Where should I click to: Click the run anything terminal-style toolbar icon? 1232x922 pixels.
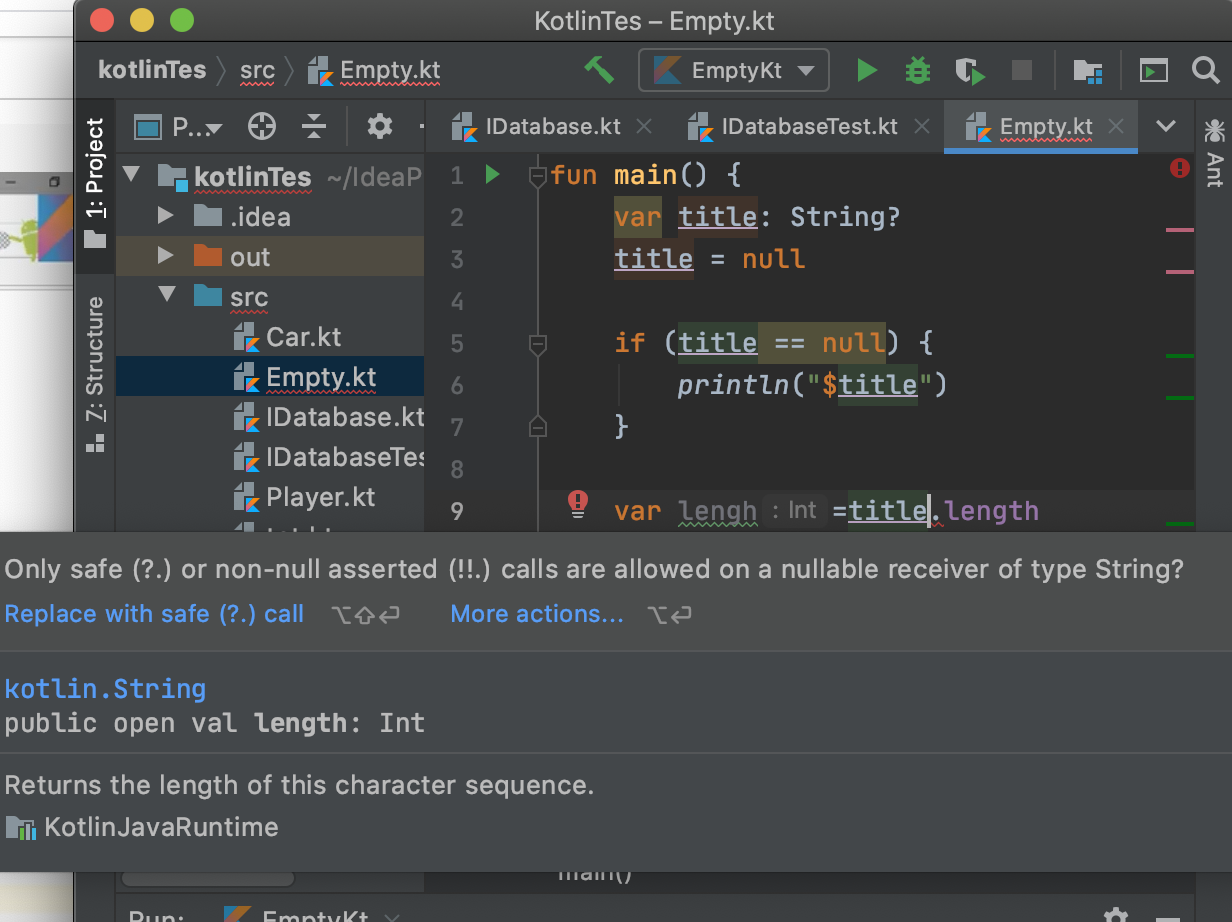(1154, 70)
